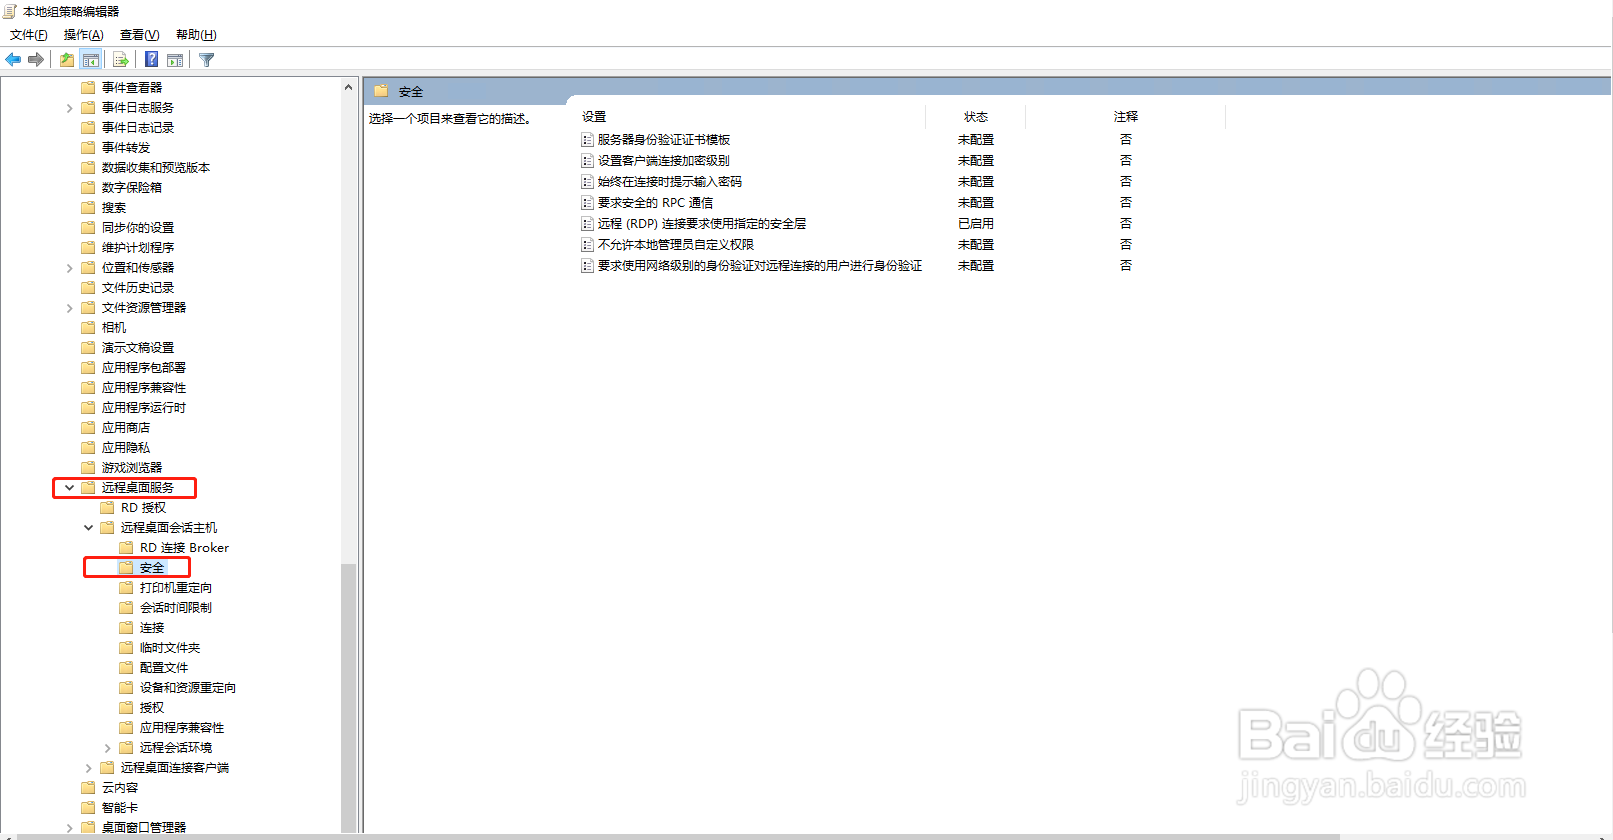
Task: Click the Filter funnel toolbar icon
Action: (x=207, y=60)
